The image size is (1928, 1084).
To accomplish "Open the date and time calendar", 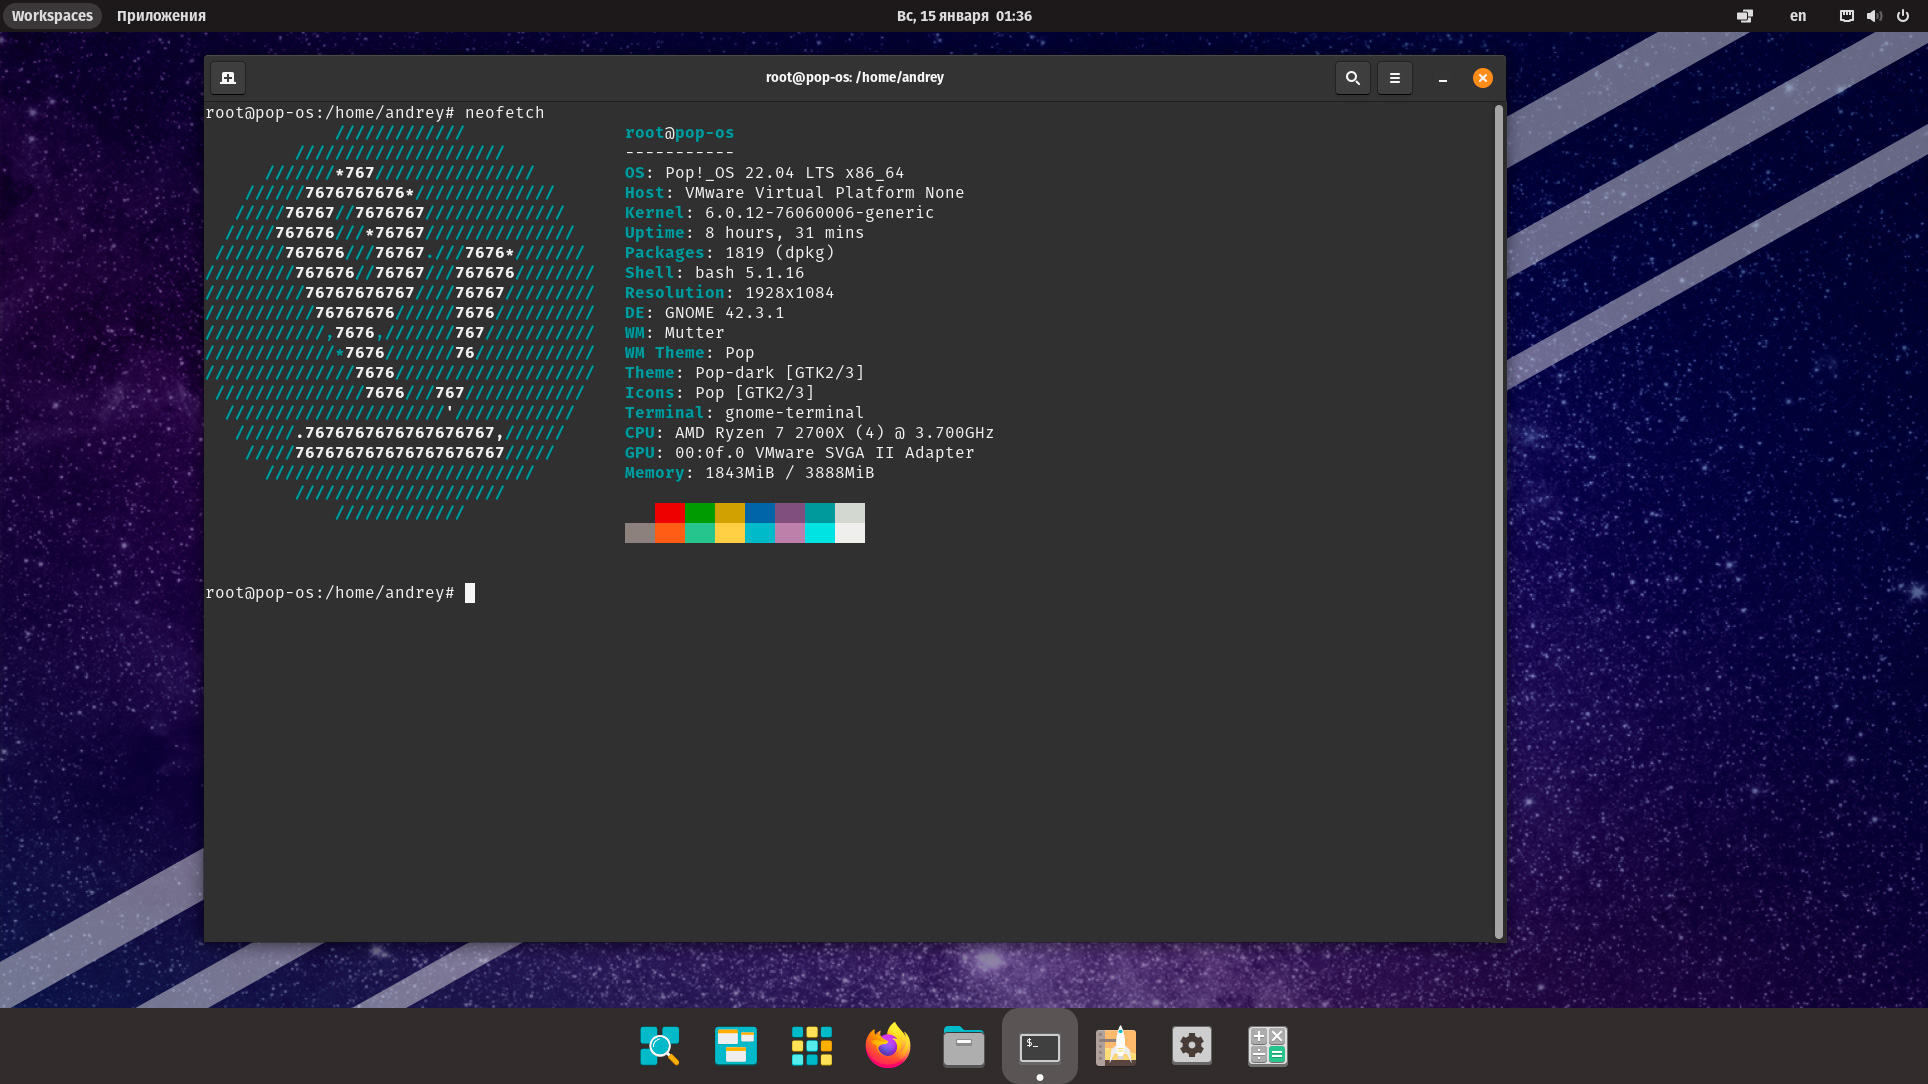I will coord(964,16).
